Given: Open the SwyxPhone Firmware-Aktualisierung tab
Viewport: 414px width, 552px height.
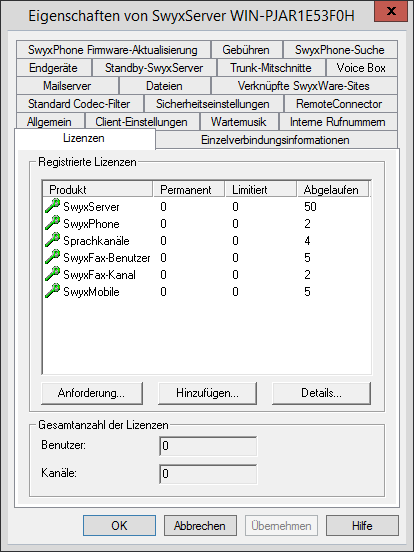Looking at the screenshot, I should coord(113,50).
